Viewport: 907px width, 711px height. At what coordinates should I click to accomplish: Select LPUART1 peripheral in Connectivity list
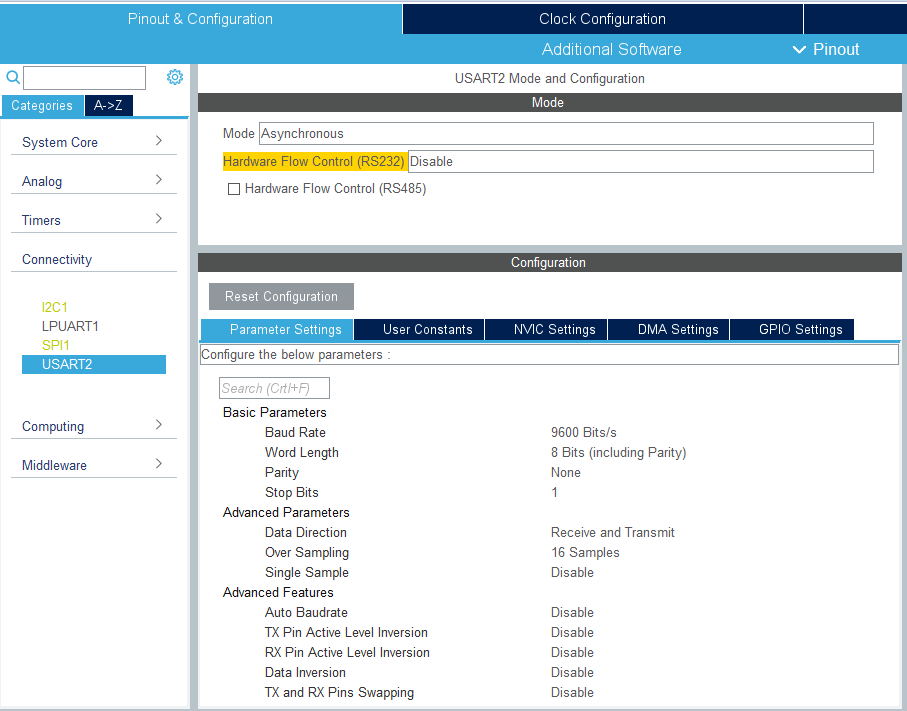70,326
